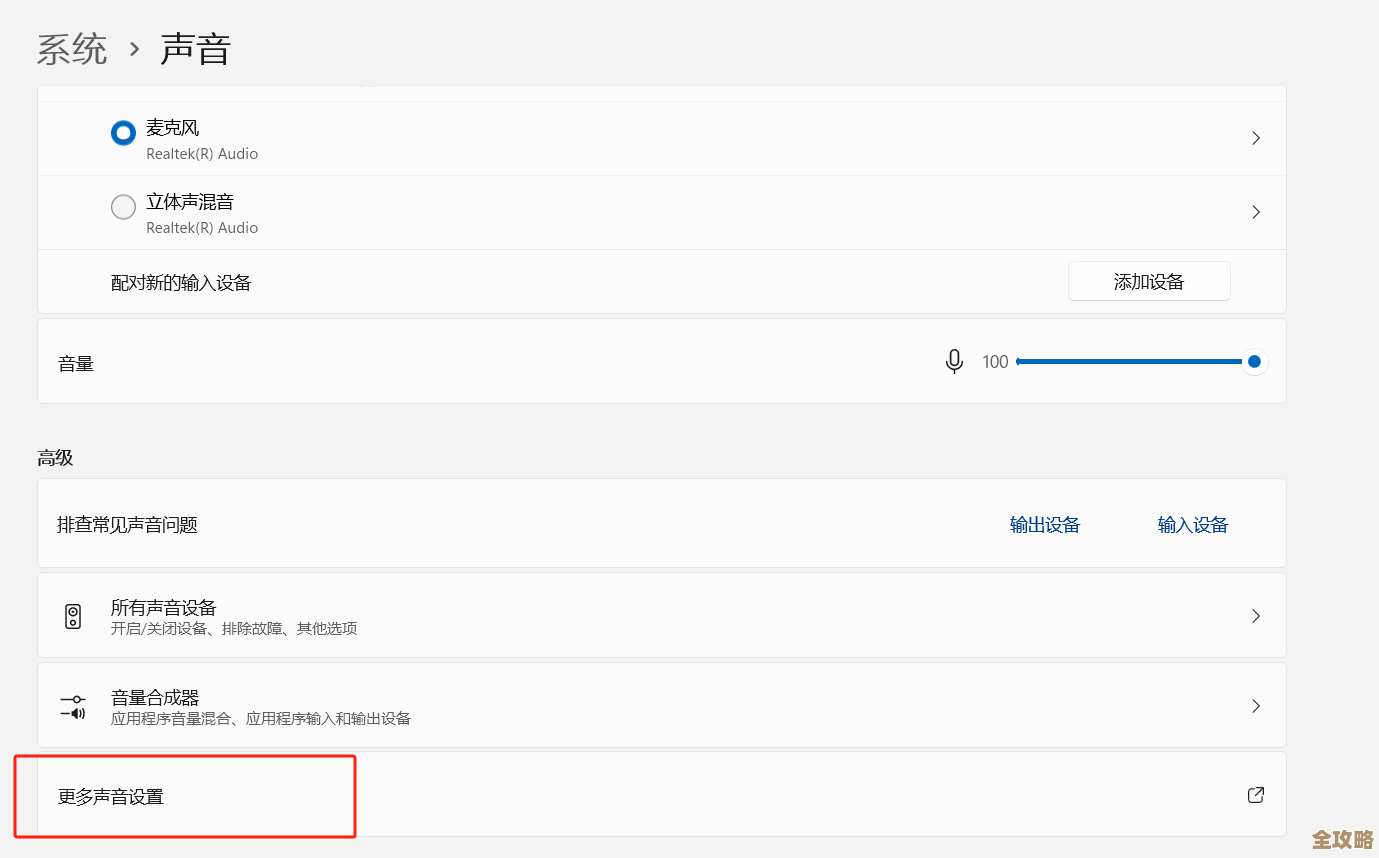The height and width of the screenshot is (858, 1379).
Task: Click the middle of the input volume slider
Action: (x=1135, y=362)
